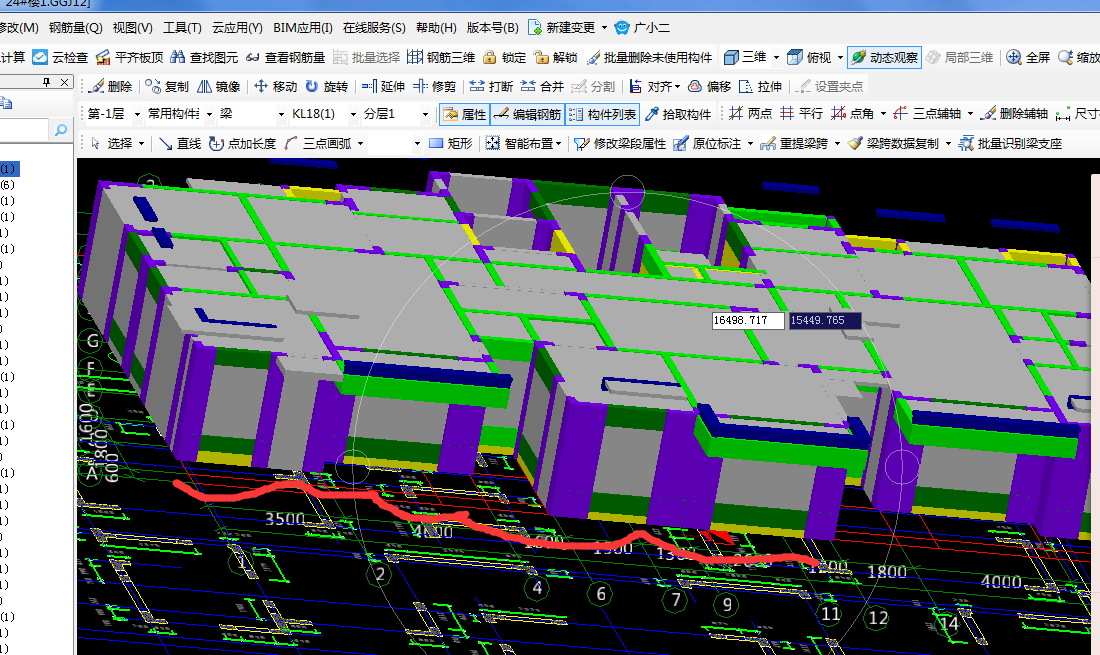This screenshot has width=1100, height=655.
Task: Select the 修剪 trim tool
Action: tap(434, 86)
